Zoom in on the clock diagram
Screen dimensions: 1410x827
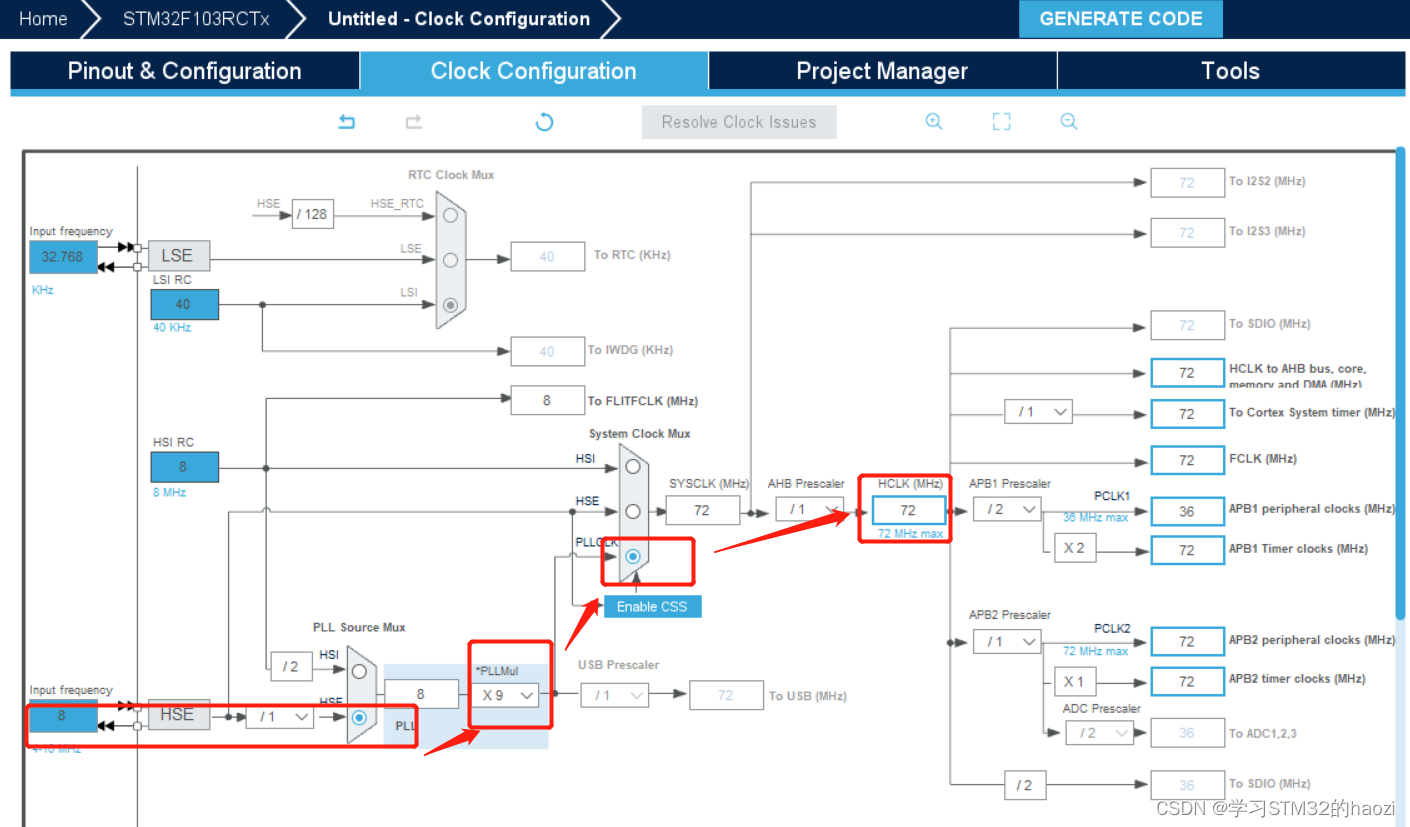click(934, 122)
